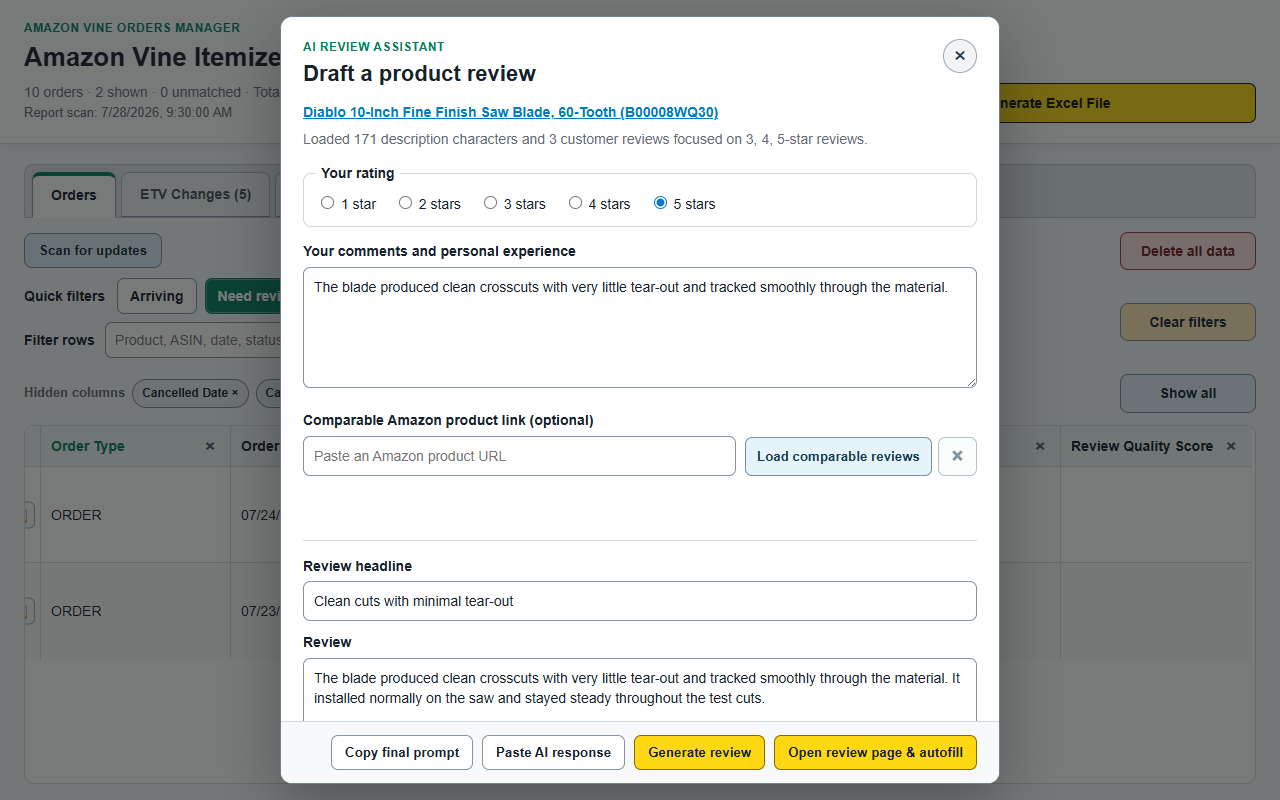Remove the Order Type column
The width and height of the screenshot is (1280, 800).
tap(210, 446)
